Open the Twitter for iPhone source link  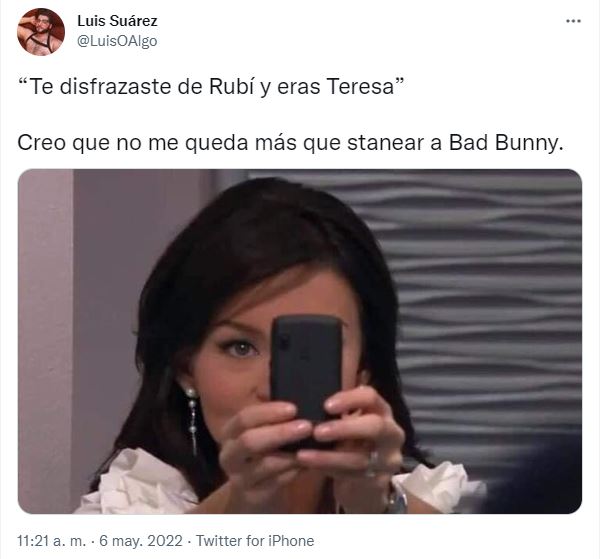255,541
